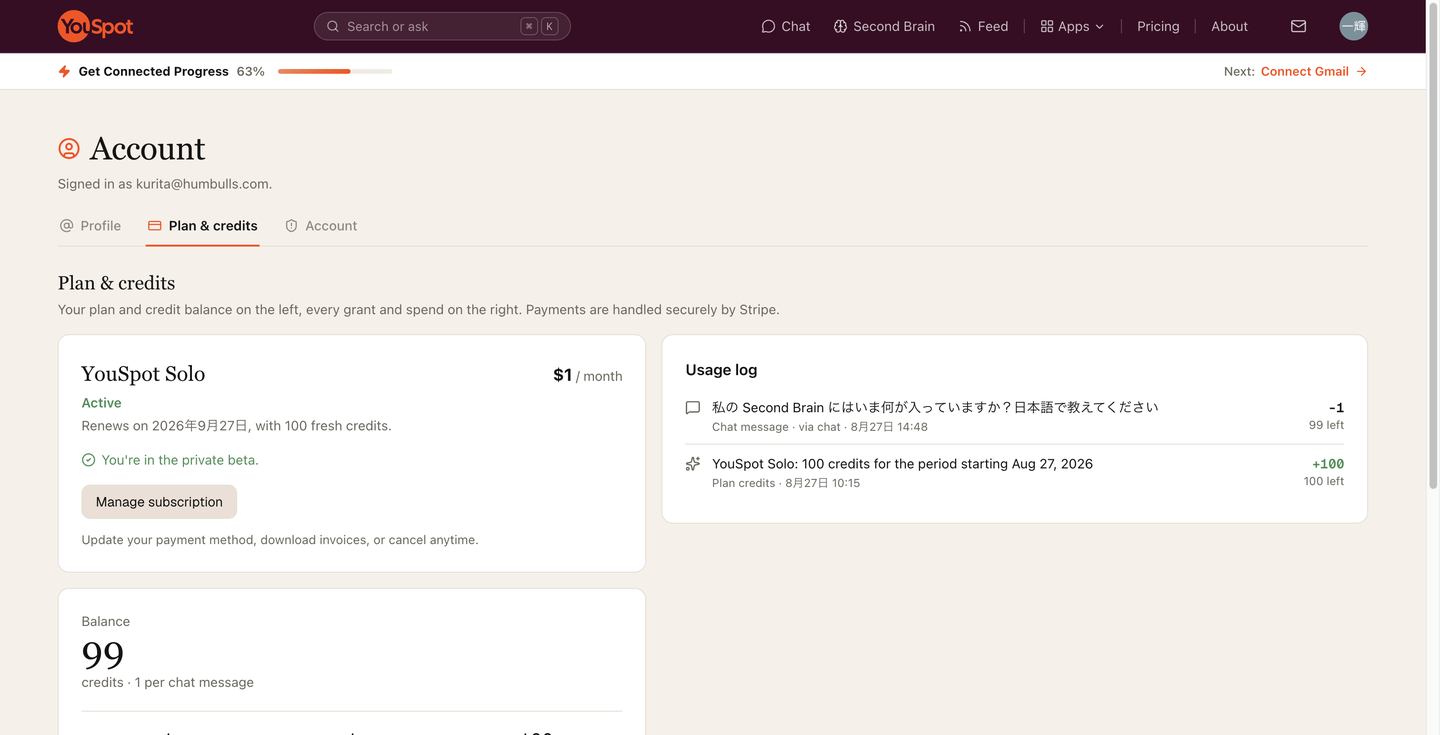
Task: Click the search magnifier icon
Action: pos(333,26)
